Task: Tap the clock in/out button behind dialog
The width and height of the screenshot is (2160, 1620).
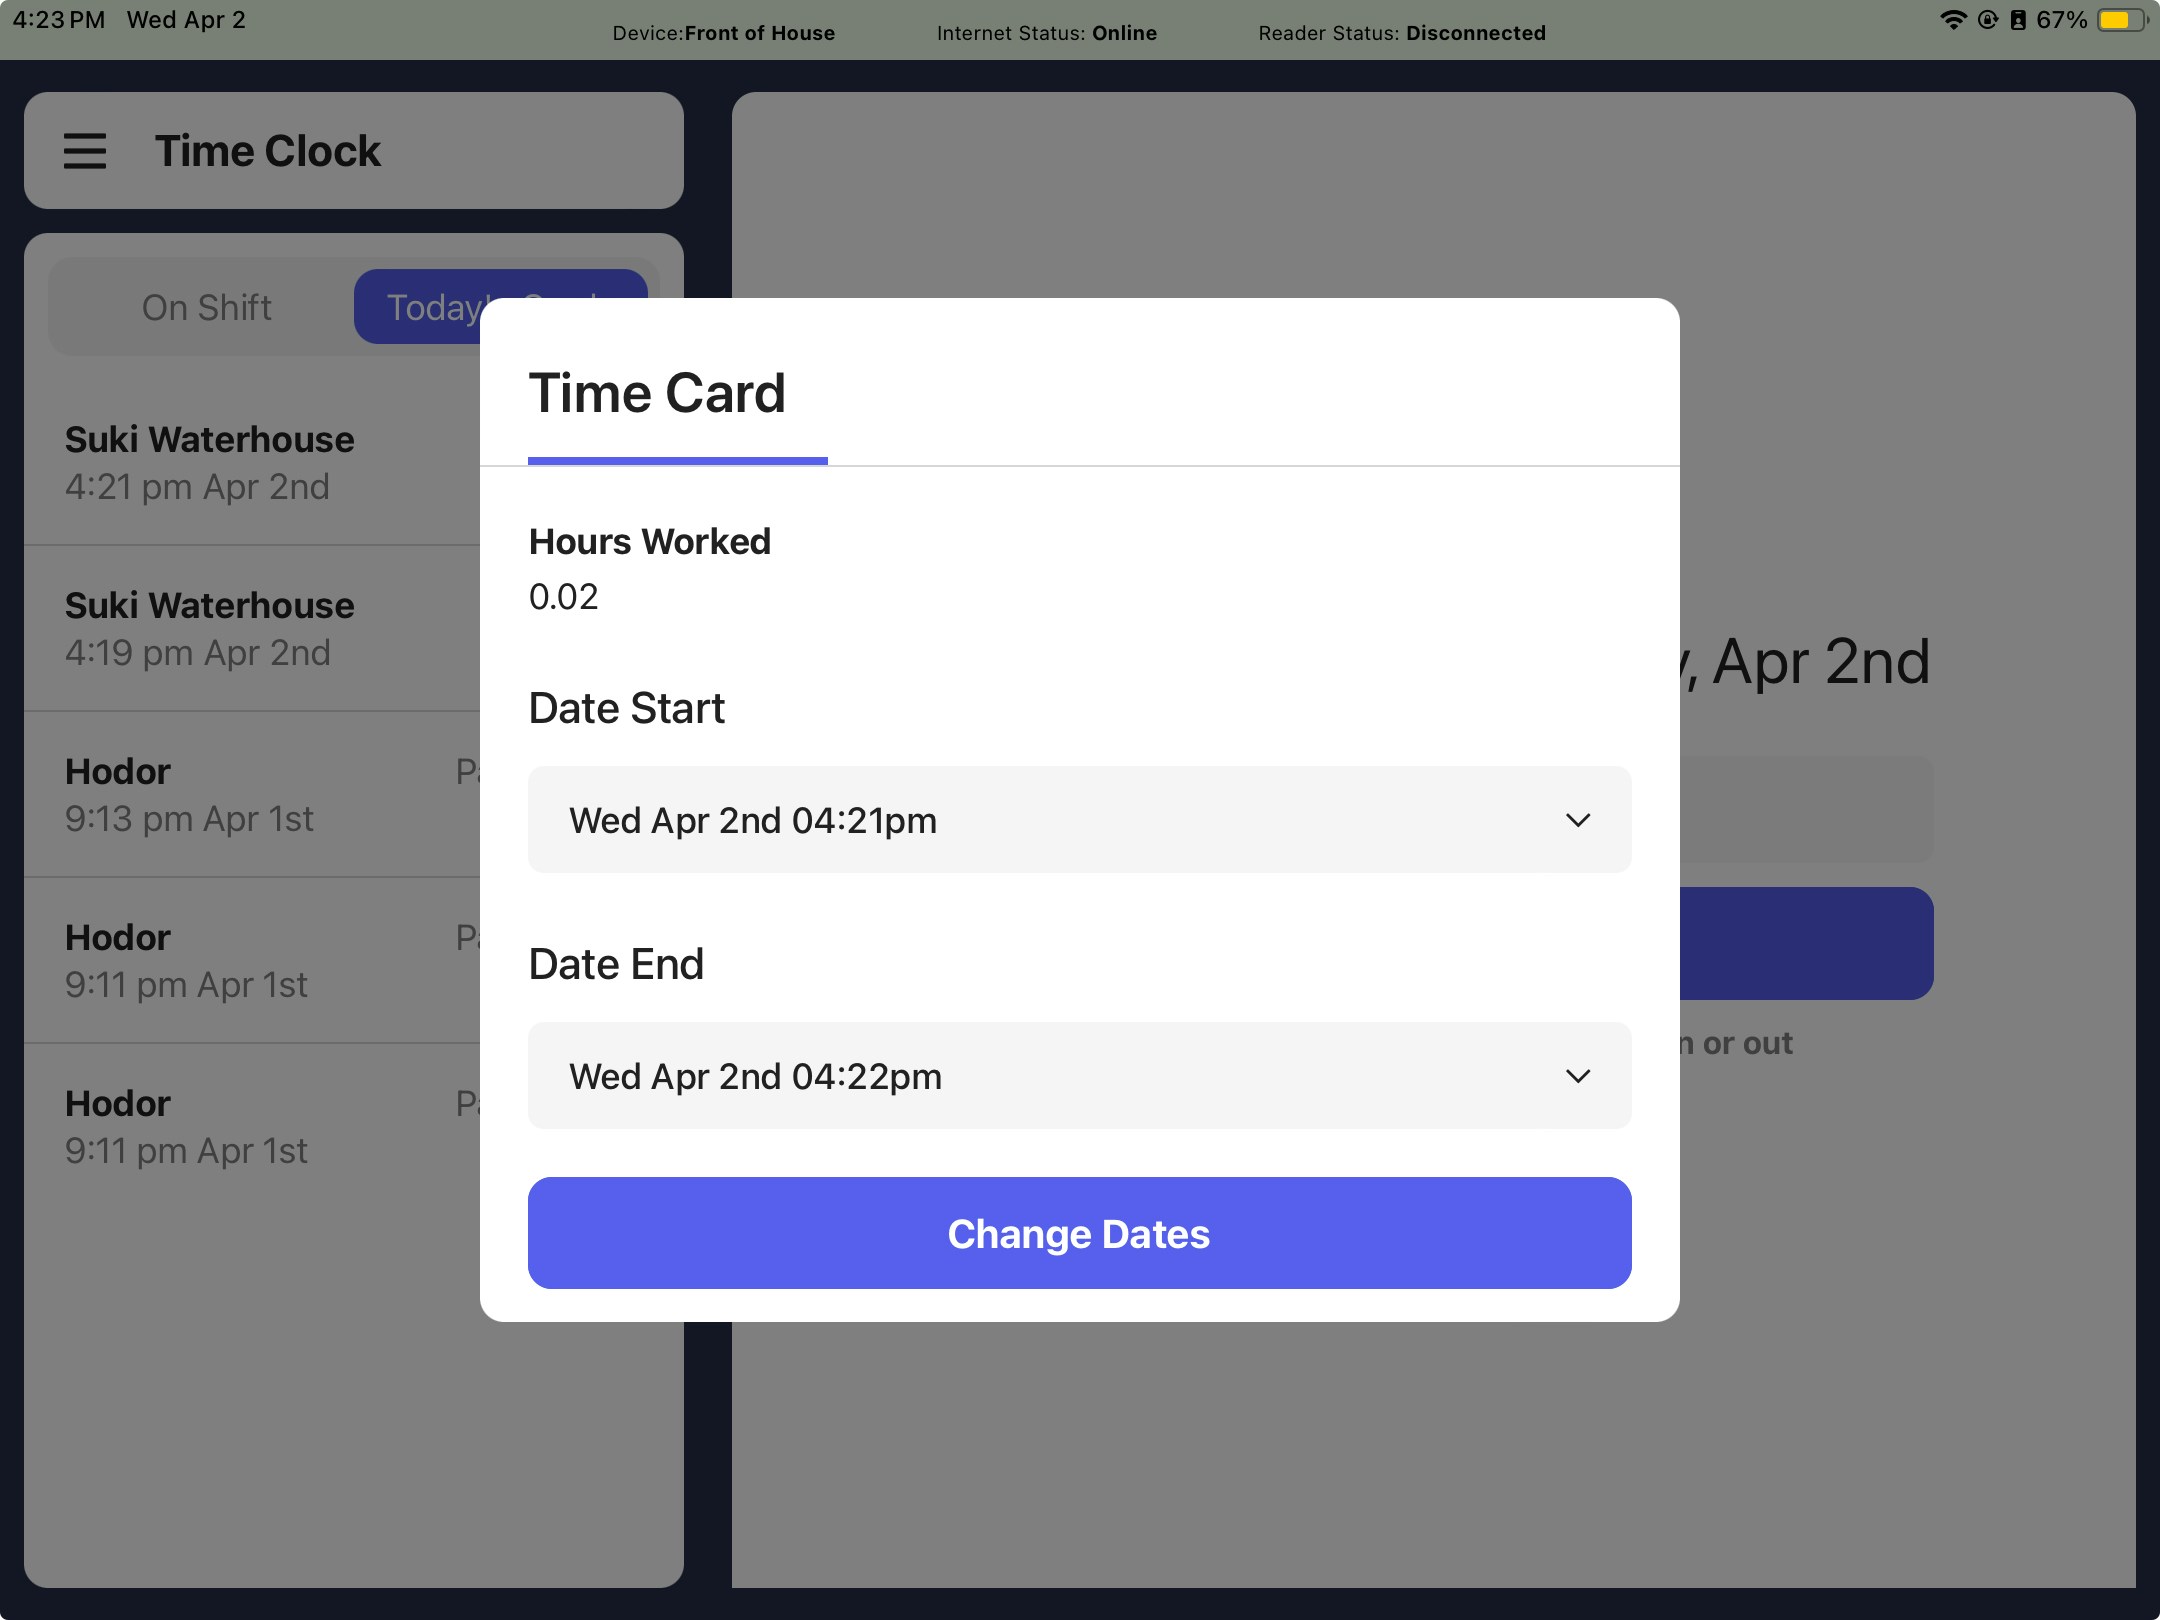Action: pos(1806,943)
